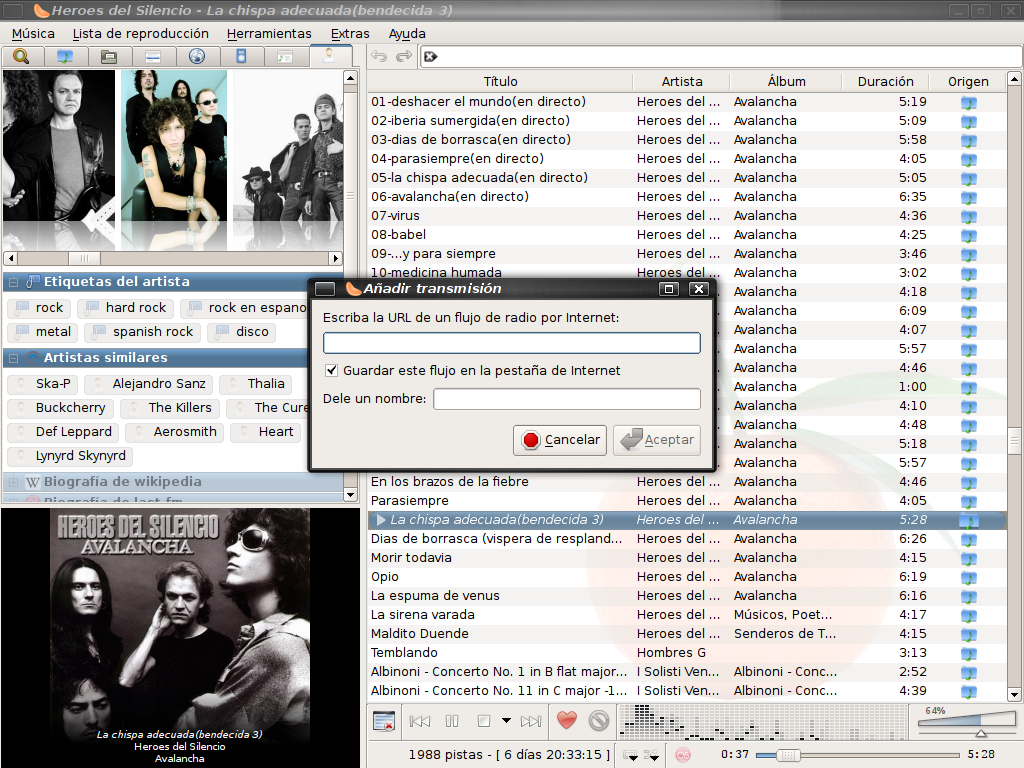Click the undo arrow above the playlist
Viewport: 1024px width, 768px height.
(x=379, y=56)
